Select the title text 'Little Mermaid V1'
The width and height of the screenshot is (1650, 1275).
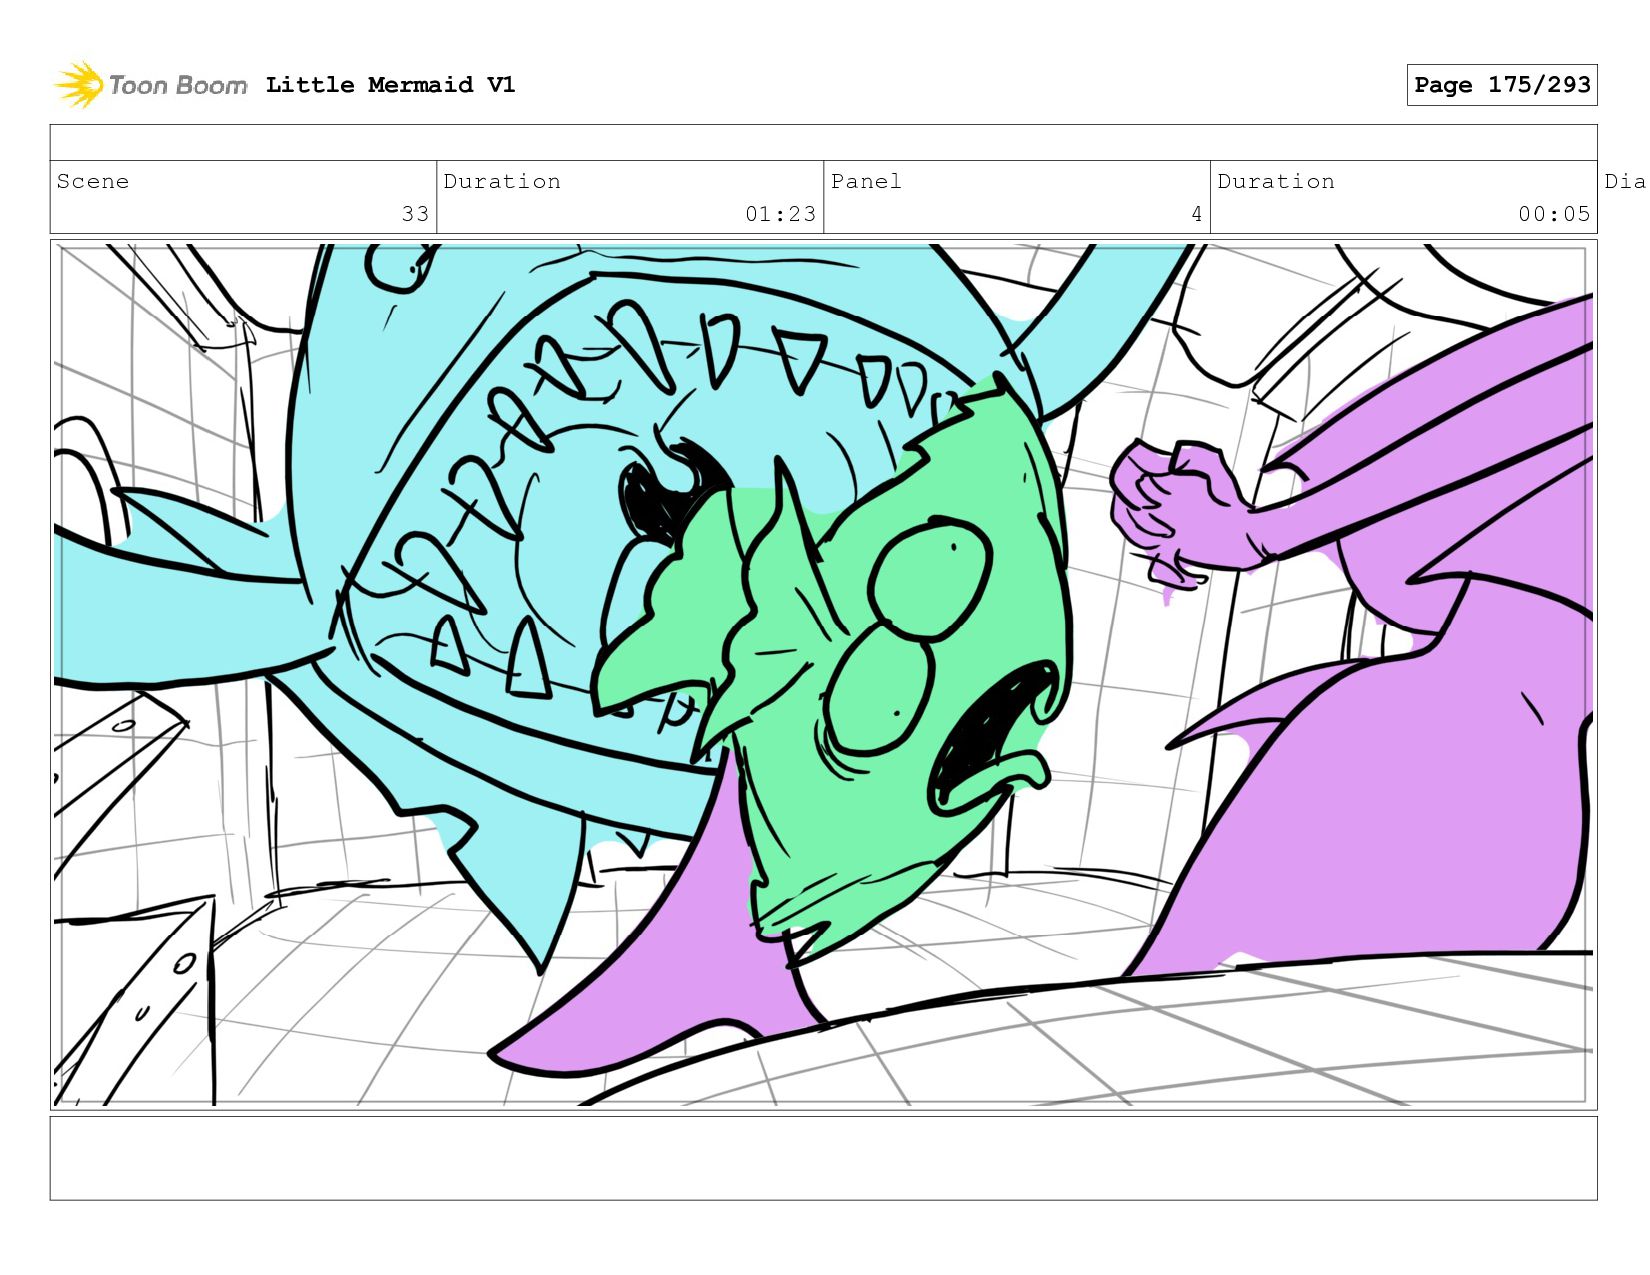tap(390, 85)
